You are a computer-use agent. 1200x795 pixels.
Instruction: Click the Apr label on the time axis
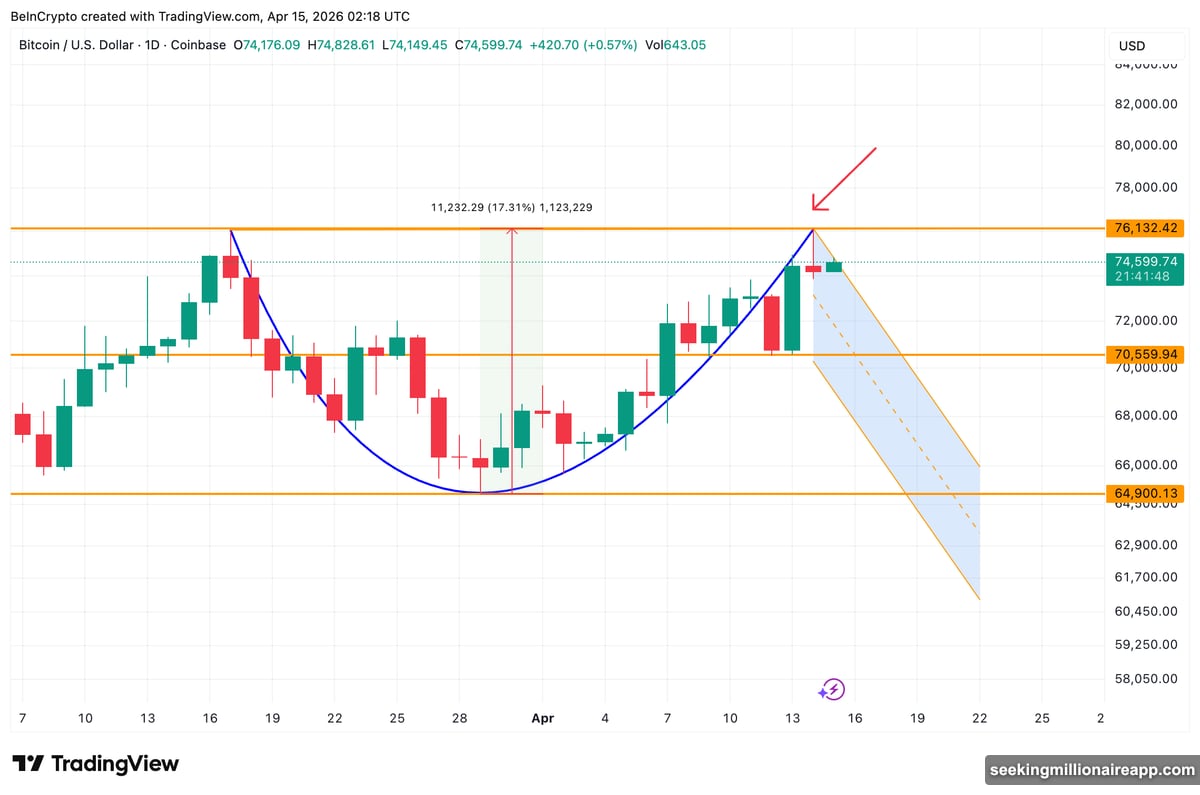pyautogui.click(x=543, y=718)
